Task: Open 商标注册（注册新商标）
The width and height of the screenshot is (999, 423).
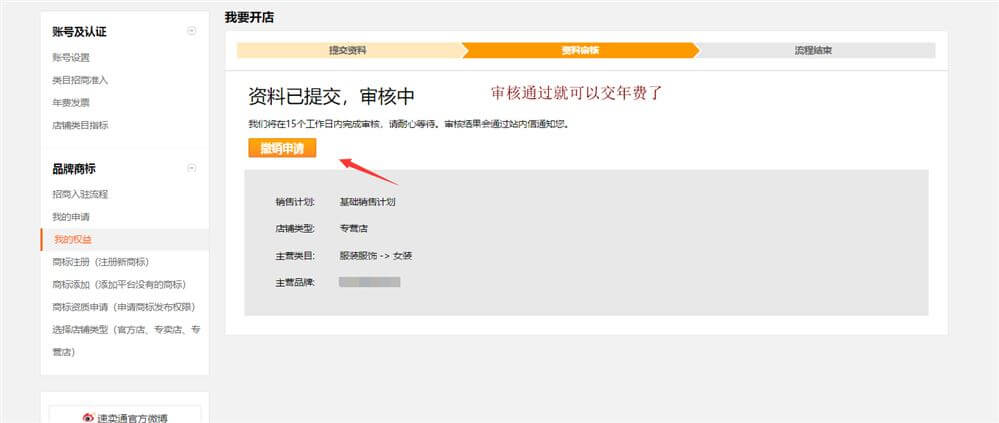Action: pyautogui.click(x=99, y=262)
